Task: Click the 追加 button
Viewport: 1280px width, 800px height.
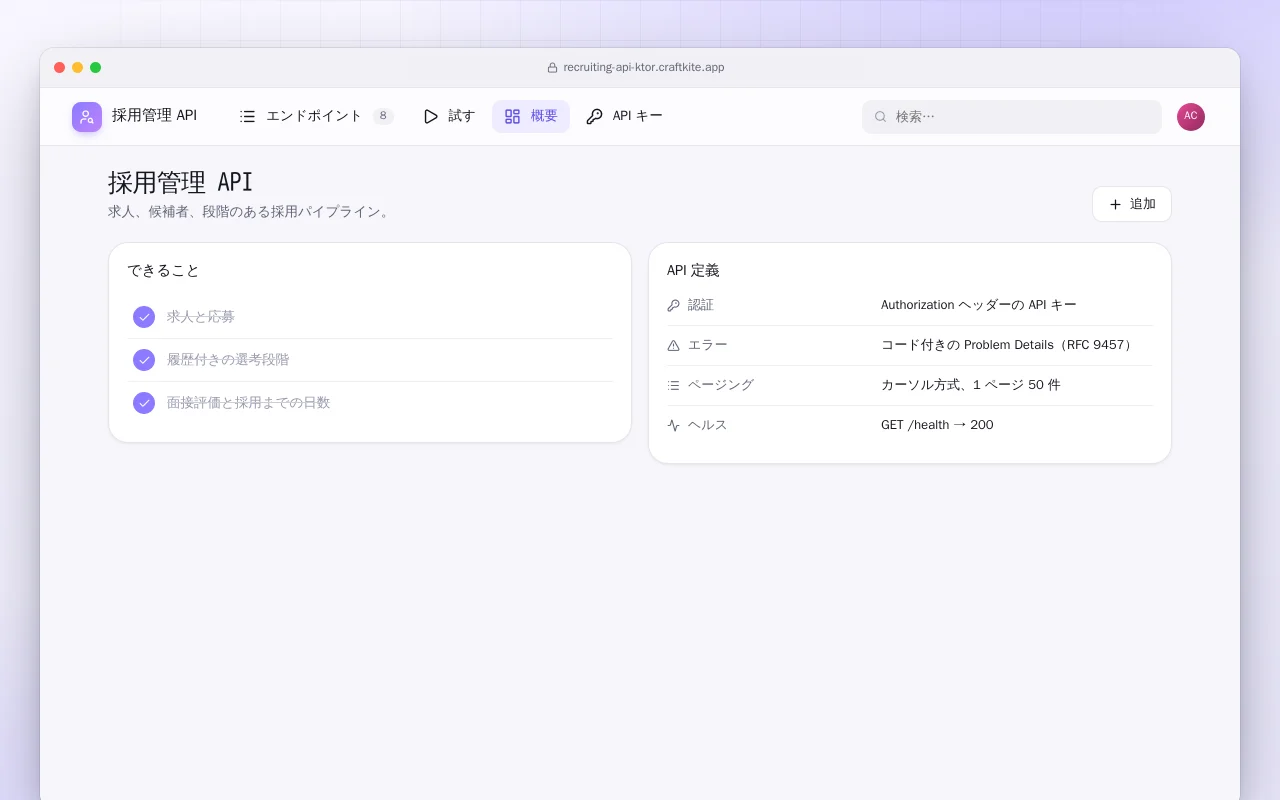Action: (1132, 204)
